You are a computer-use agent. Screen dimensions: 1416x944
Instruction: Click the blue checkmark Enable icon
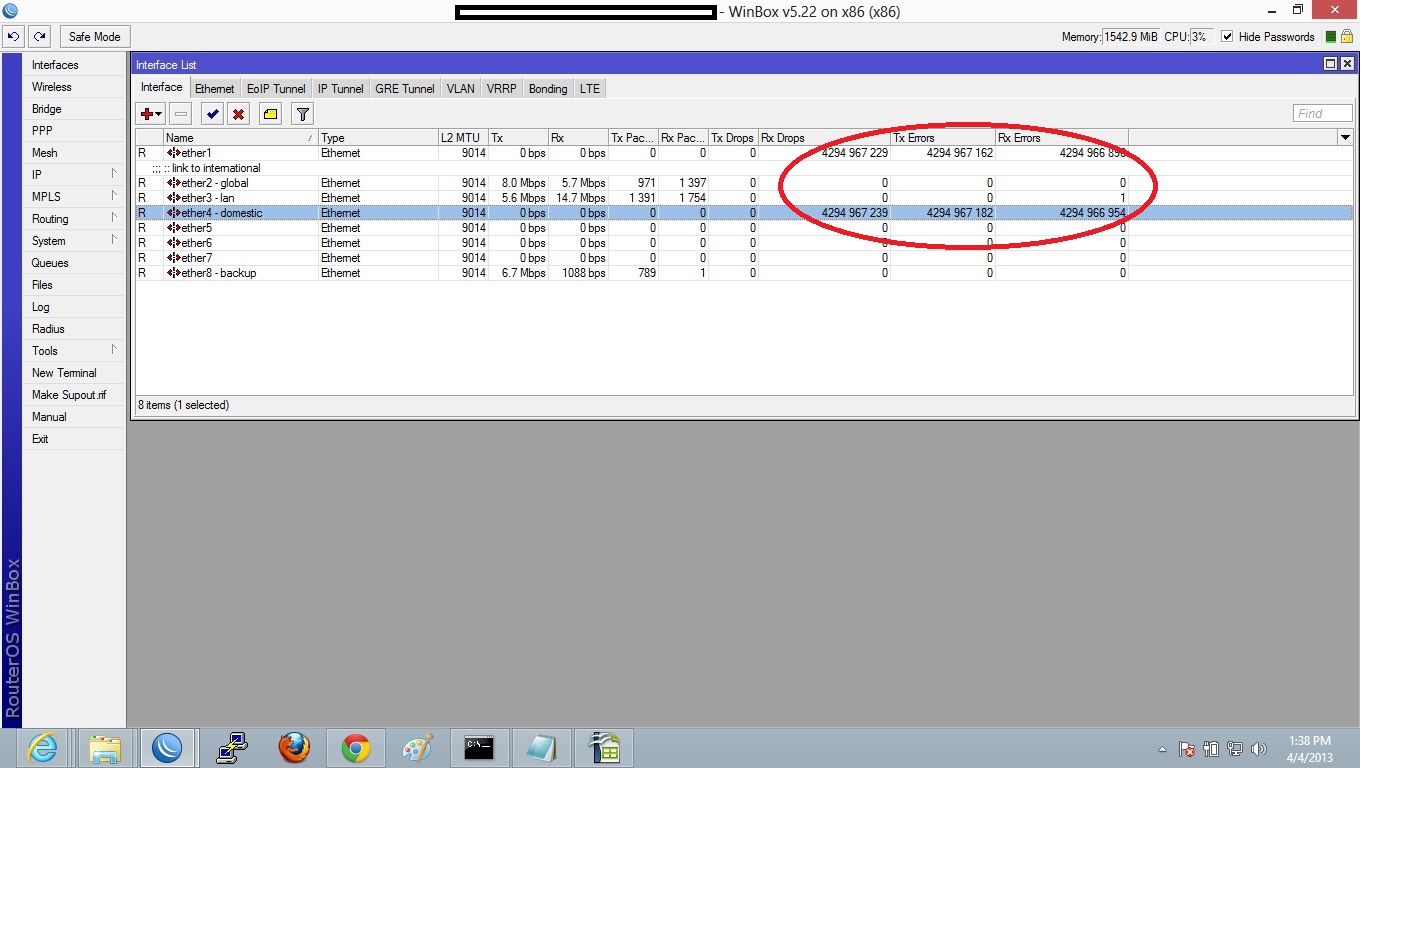point(212,114)
